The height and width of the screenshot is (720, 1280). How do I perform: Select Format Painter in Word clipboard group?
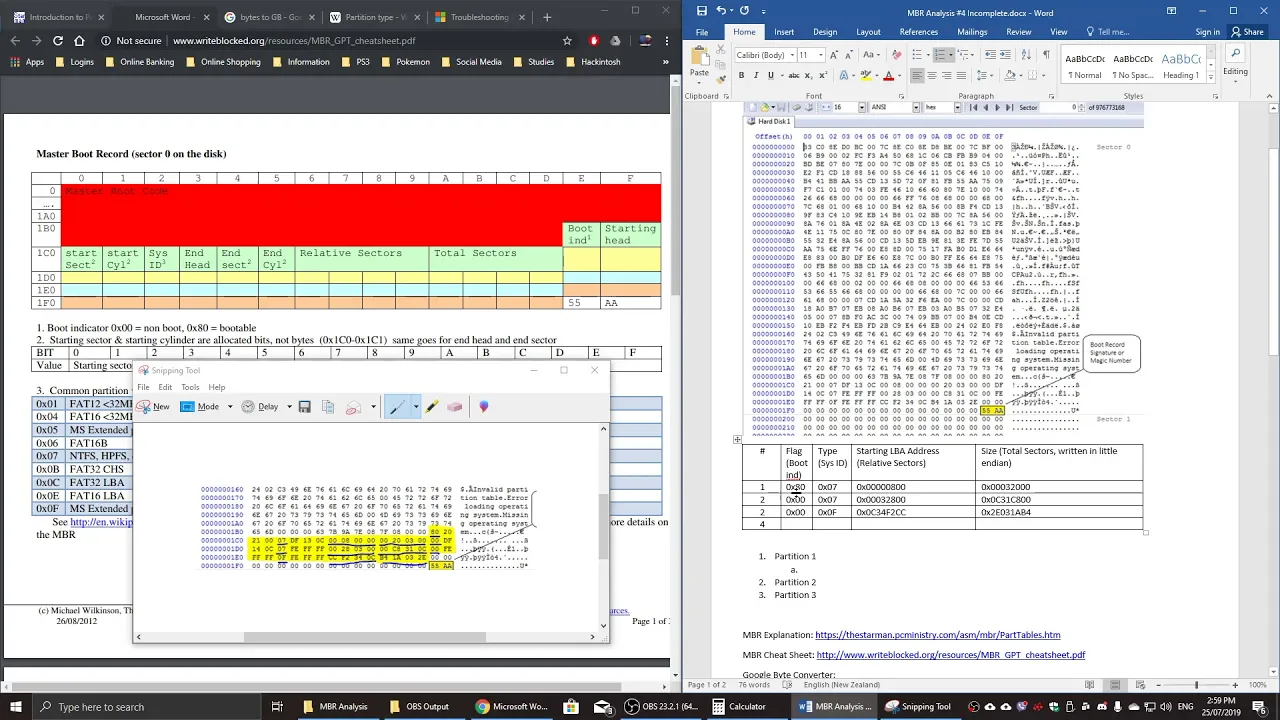[721, 80]
